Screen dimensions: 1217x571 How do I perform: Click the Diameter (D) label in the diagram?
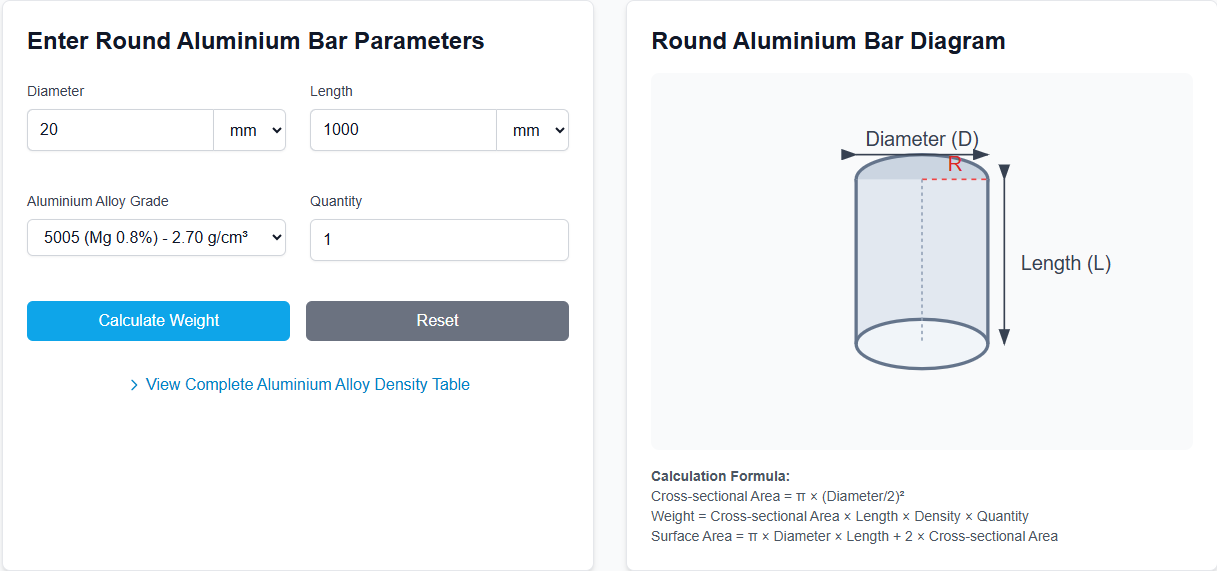tap(921, 139)
